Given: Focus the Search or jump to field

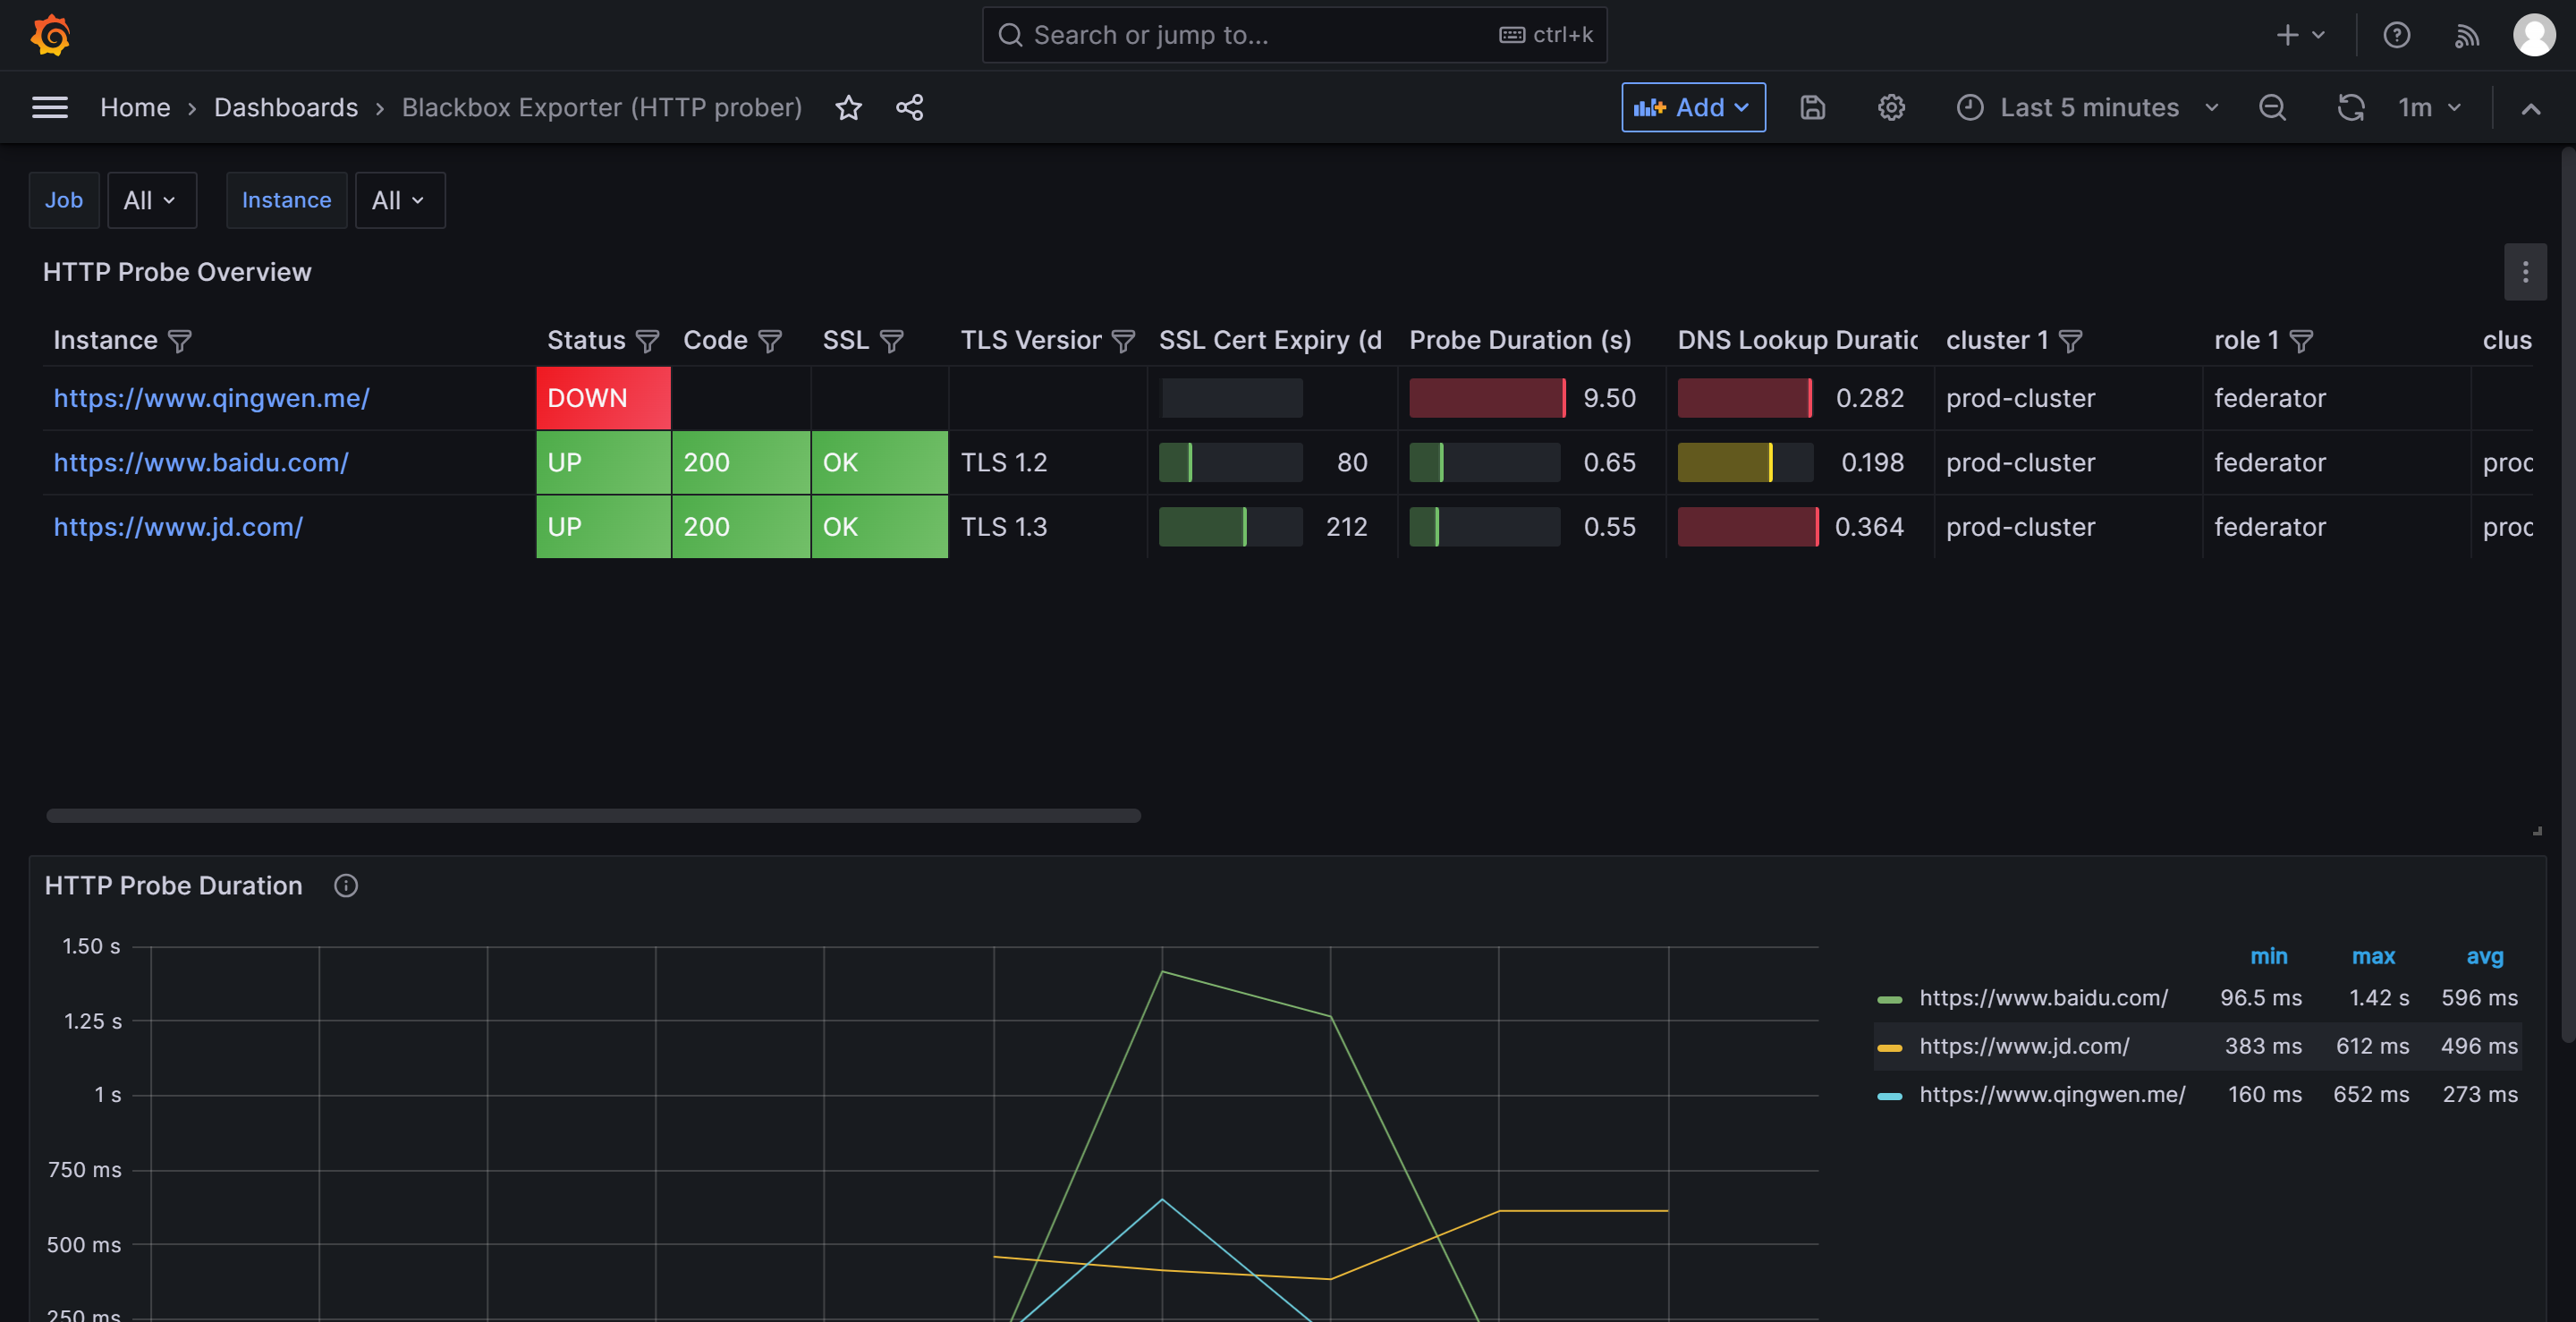Looking at the screenshot, I should tap(1294, 35).
